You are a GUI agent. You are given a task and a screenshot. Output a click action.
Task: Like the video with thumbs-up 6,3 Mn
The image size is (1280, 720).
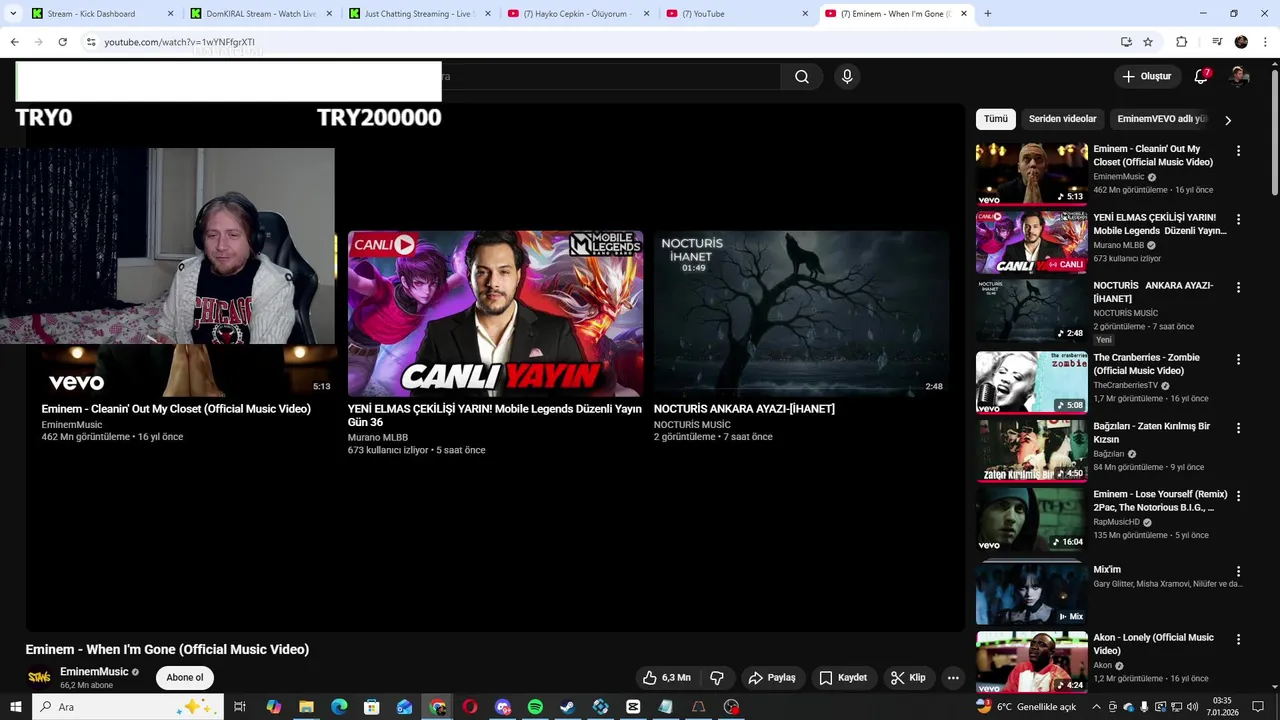coord(668,678)
